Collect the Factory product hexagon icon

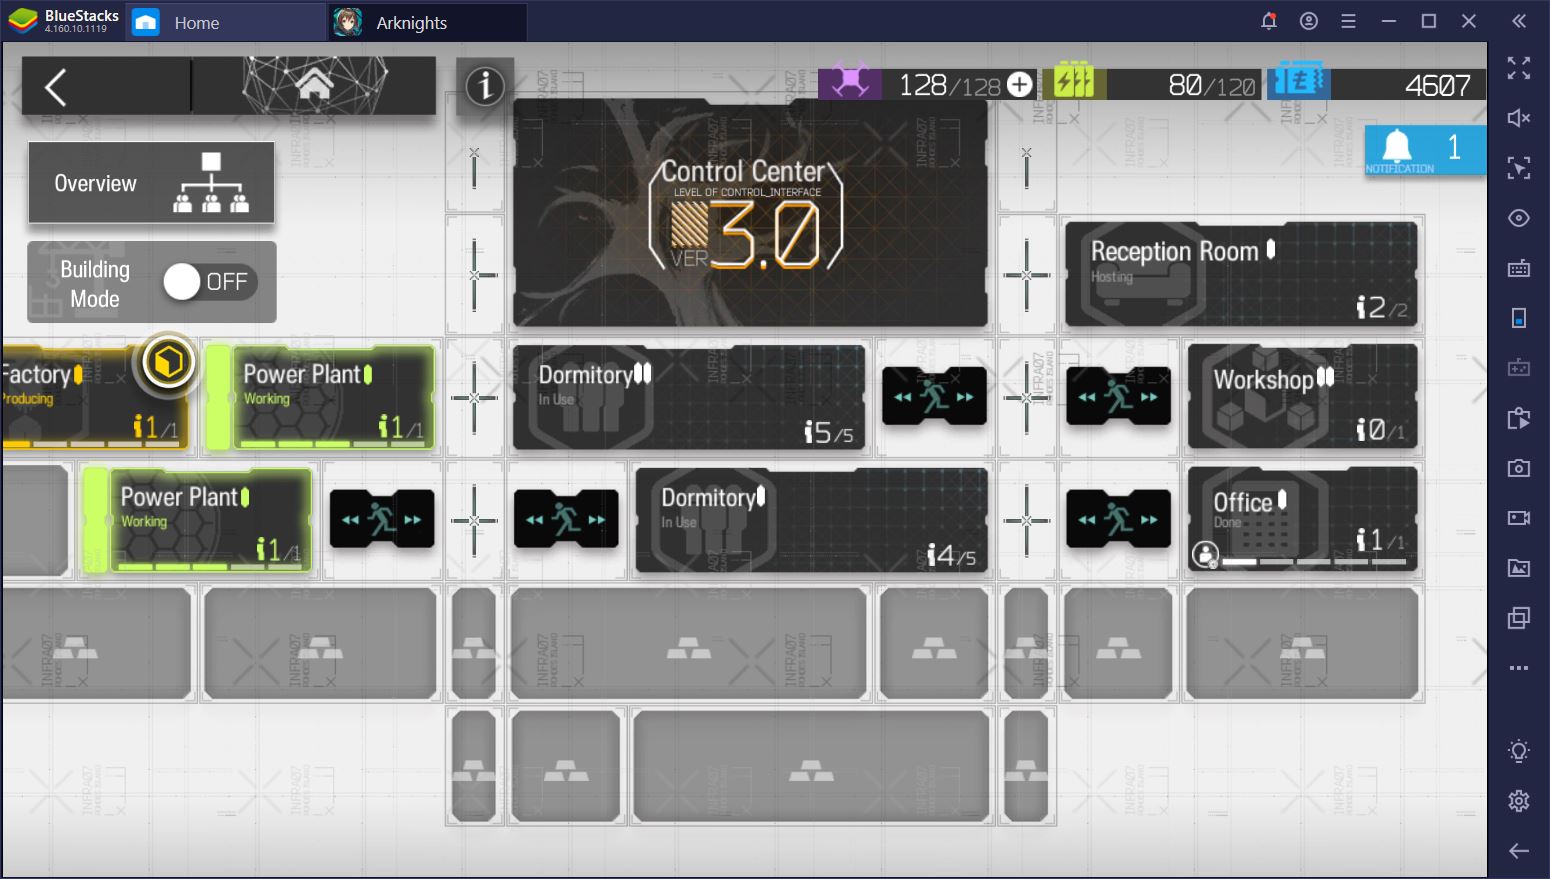168,362
